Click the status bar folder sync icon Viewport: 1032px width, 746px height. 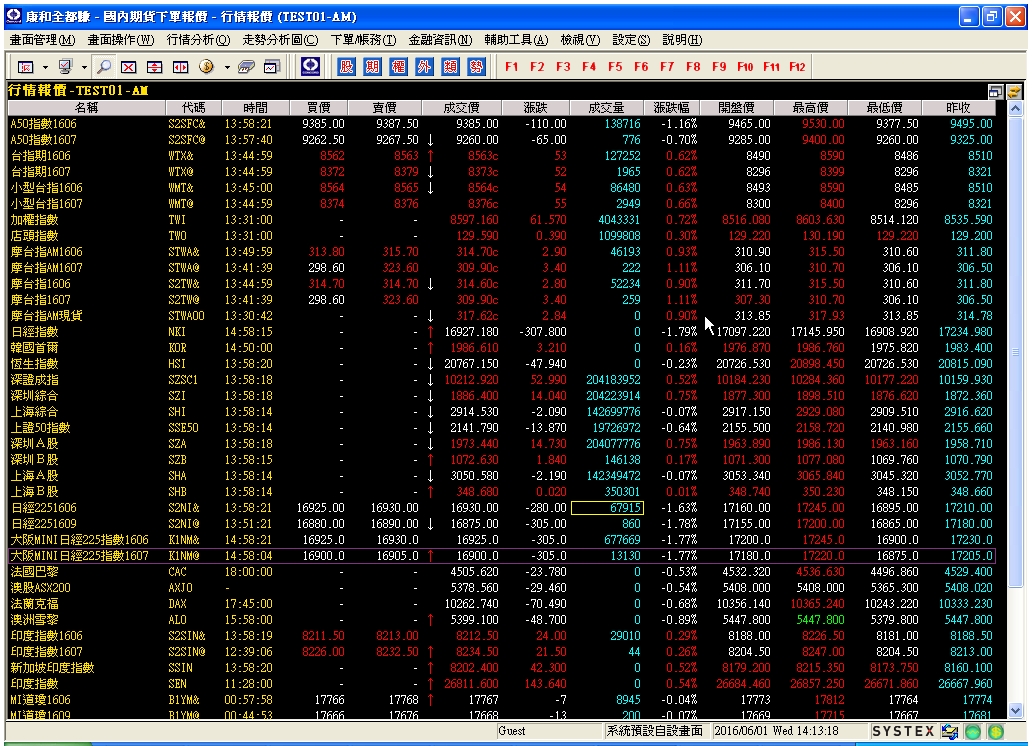(950, 731)
